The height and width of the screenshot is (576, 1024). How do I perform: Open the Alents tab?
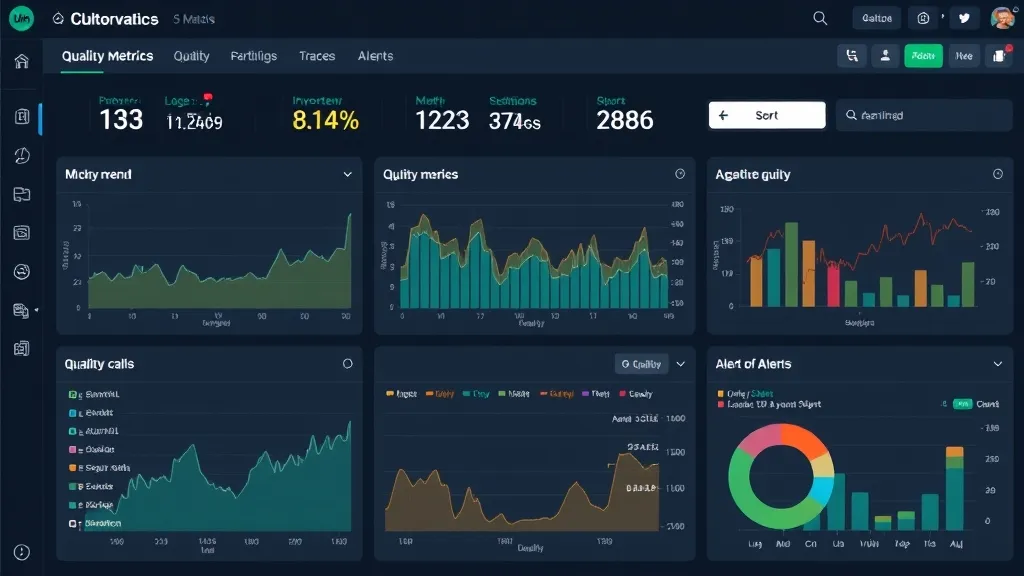pyautogui.click(x=375, y=56)
